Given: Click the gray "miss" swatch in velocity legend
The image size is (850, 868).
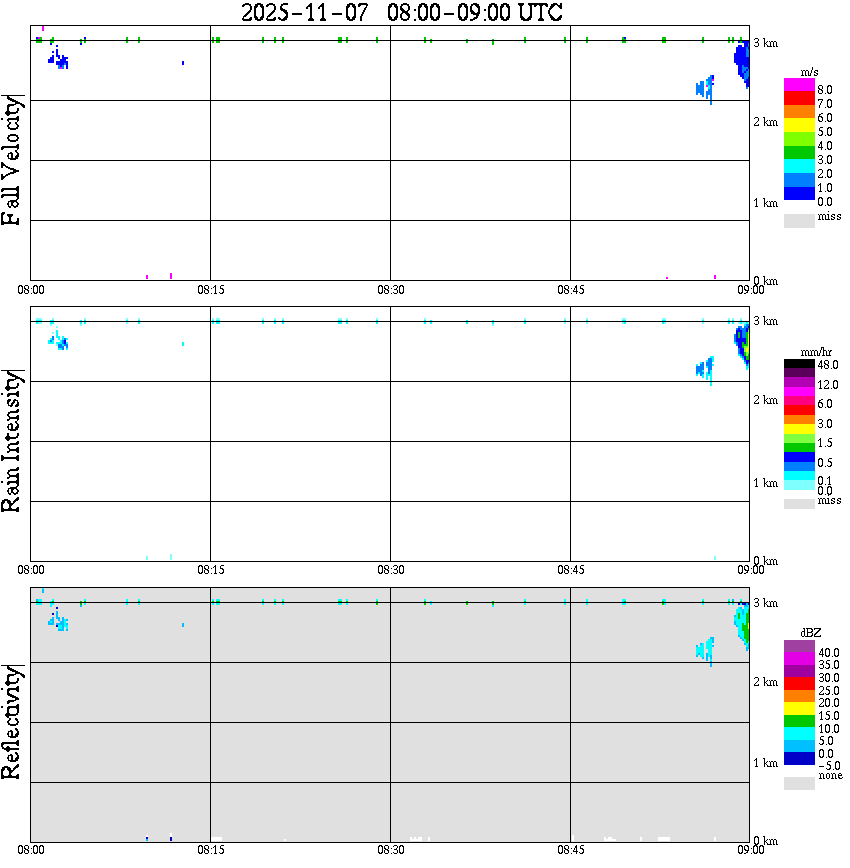Looking at the screenshot, I should [799, 220].
